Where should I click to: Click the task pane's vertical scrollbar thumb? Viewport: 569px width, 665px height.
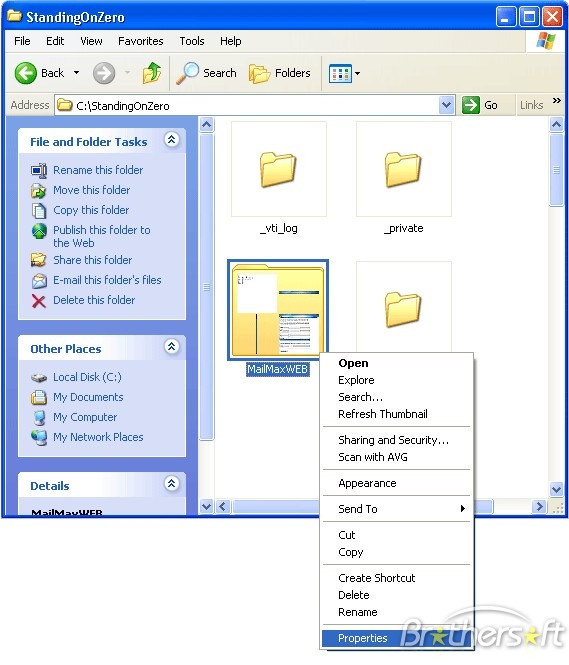tap(206, 288)
